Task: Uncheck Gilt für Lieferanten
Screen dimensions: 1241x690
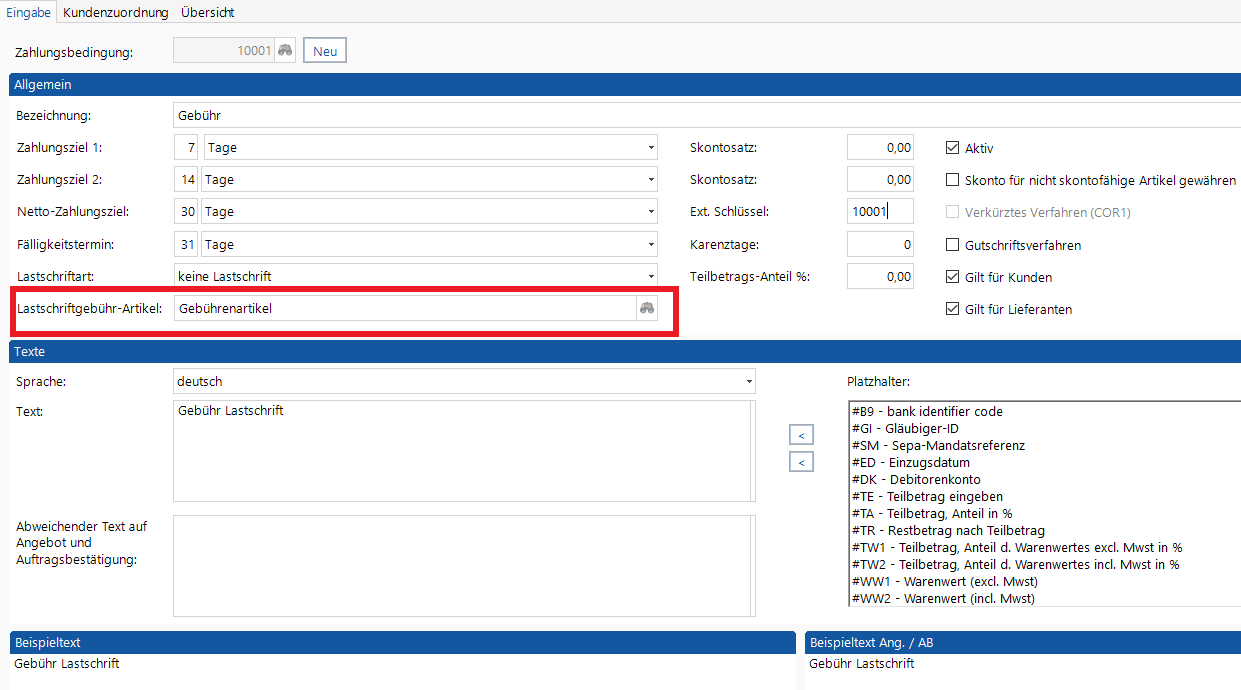Action: (x=952, y=309)
